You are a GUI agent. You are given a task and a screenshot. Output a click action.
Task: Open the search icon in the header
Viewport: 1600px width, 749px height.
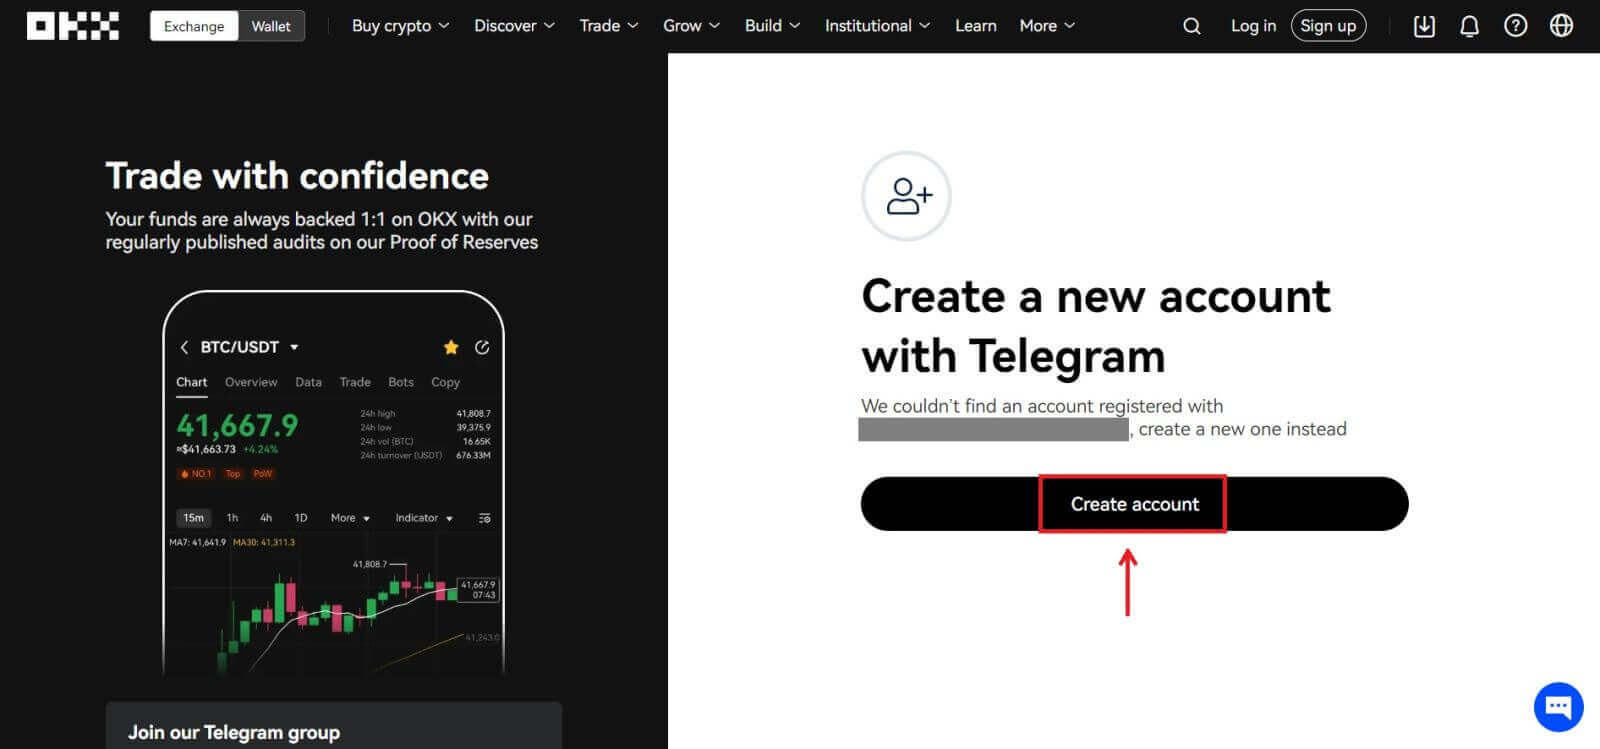pyautogui.click(x=1191, y=25)
